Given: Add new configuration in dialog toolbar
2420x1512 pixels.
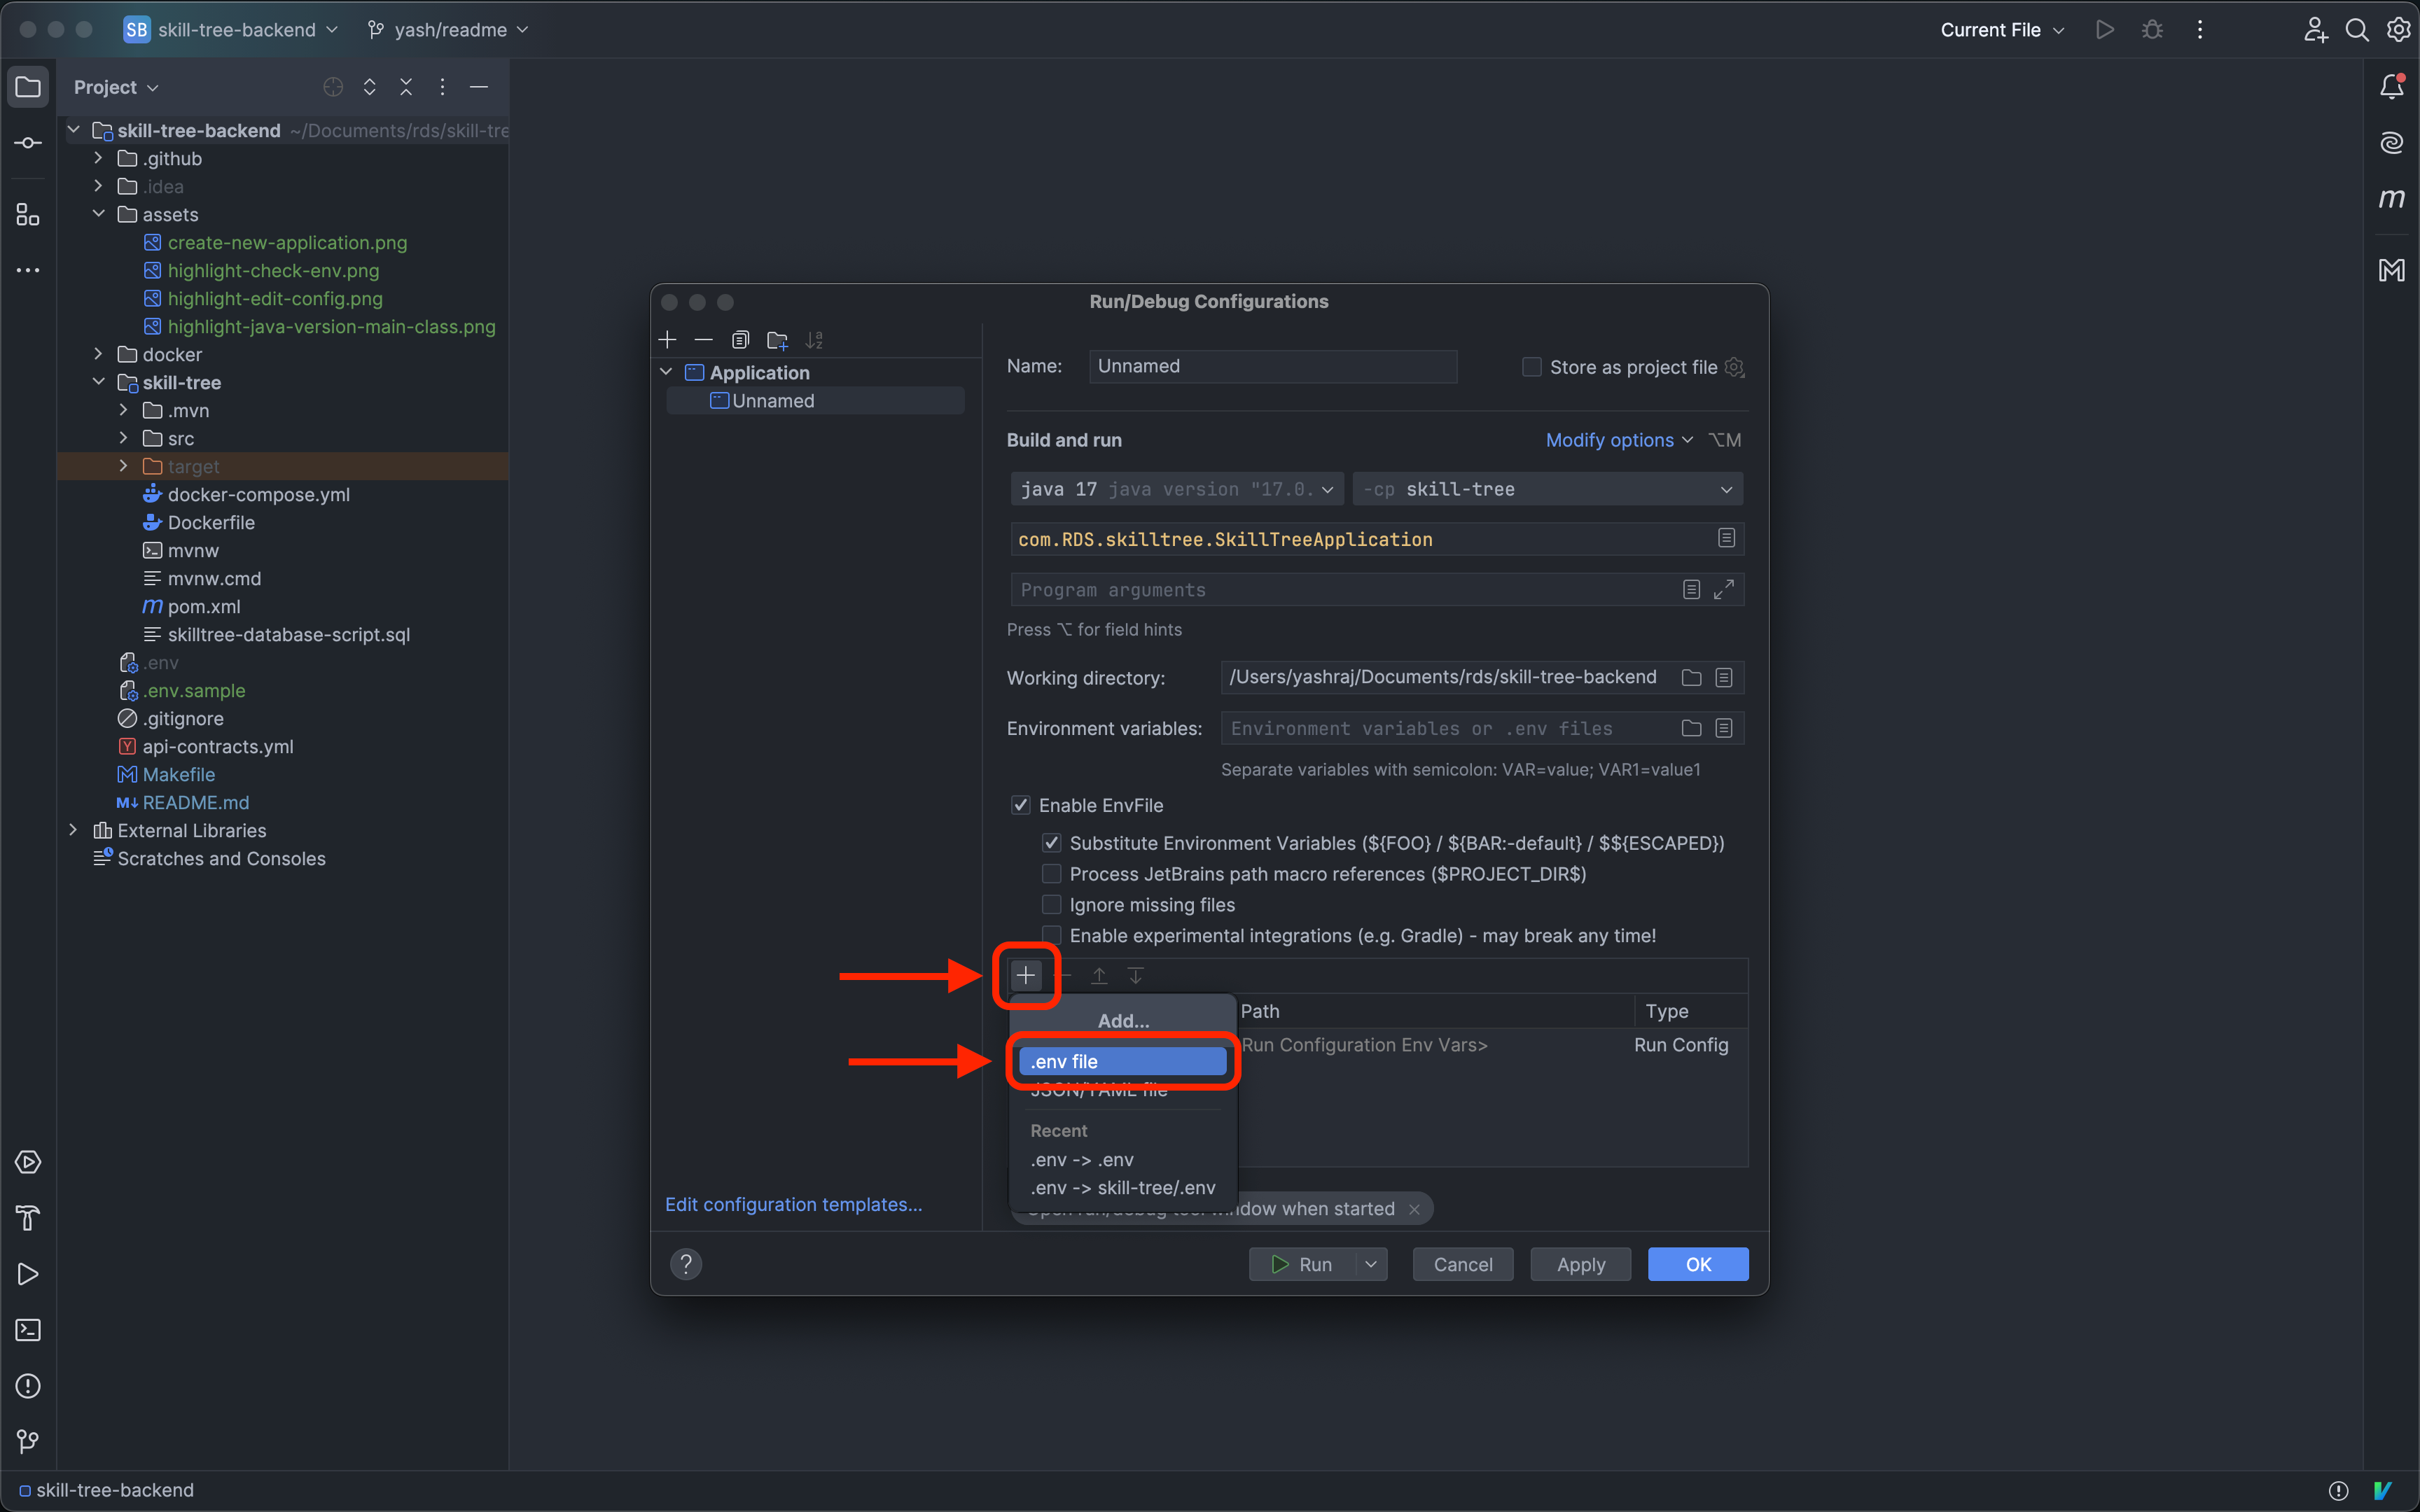Looking at the screenshot, I should pyautogui.click(x=668, y=340).
